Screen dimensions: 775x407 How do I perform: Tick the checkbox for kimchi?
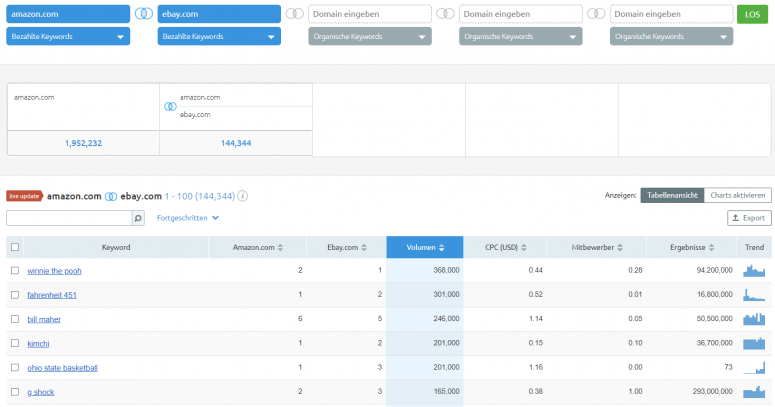tap(15, 343)
